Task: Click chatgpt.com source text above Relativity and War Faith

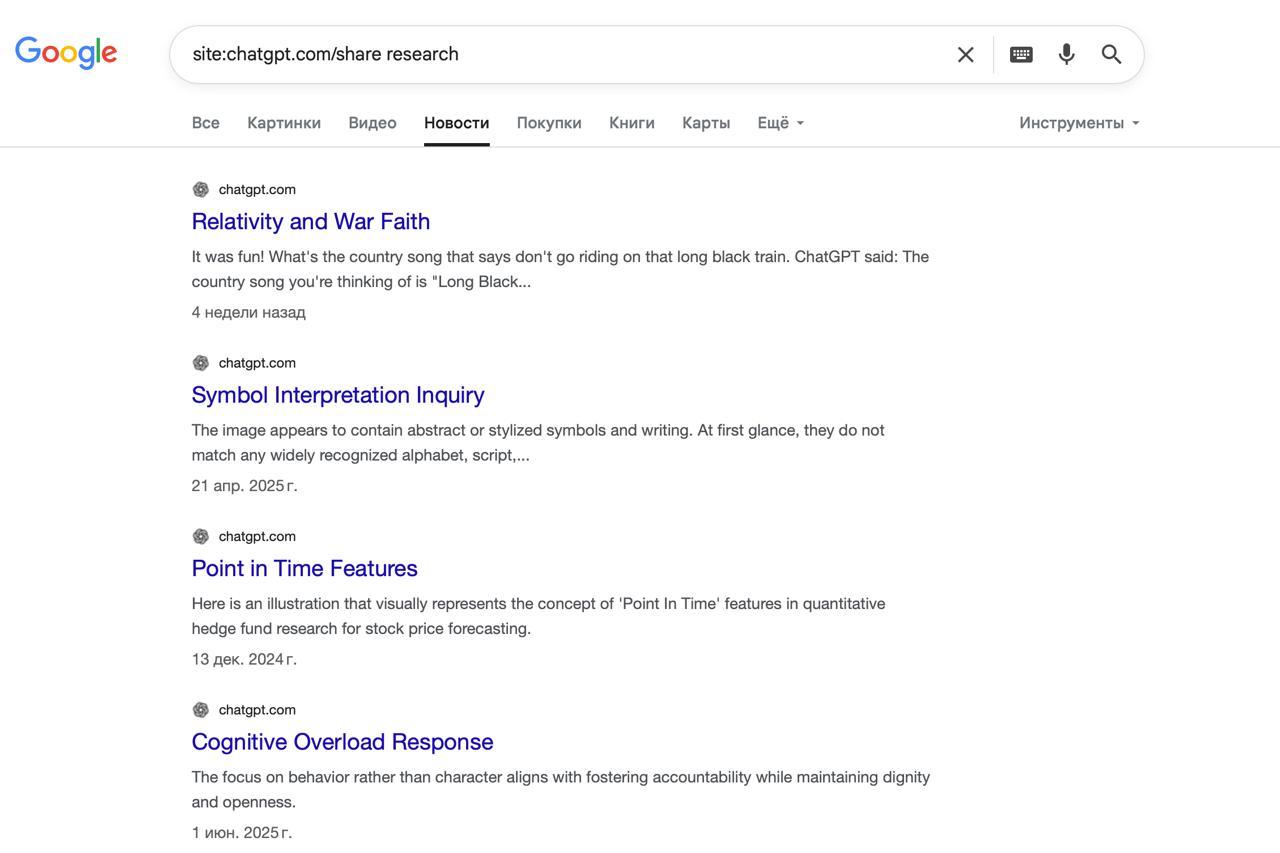Action: coord(257,189)
